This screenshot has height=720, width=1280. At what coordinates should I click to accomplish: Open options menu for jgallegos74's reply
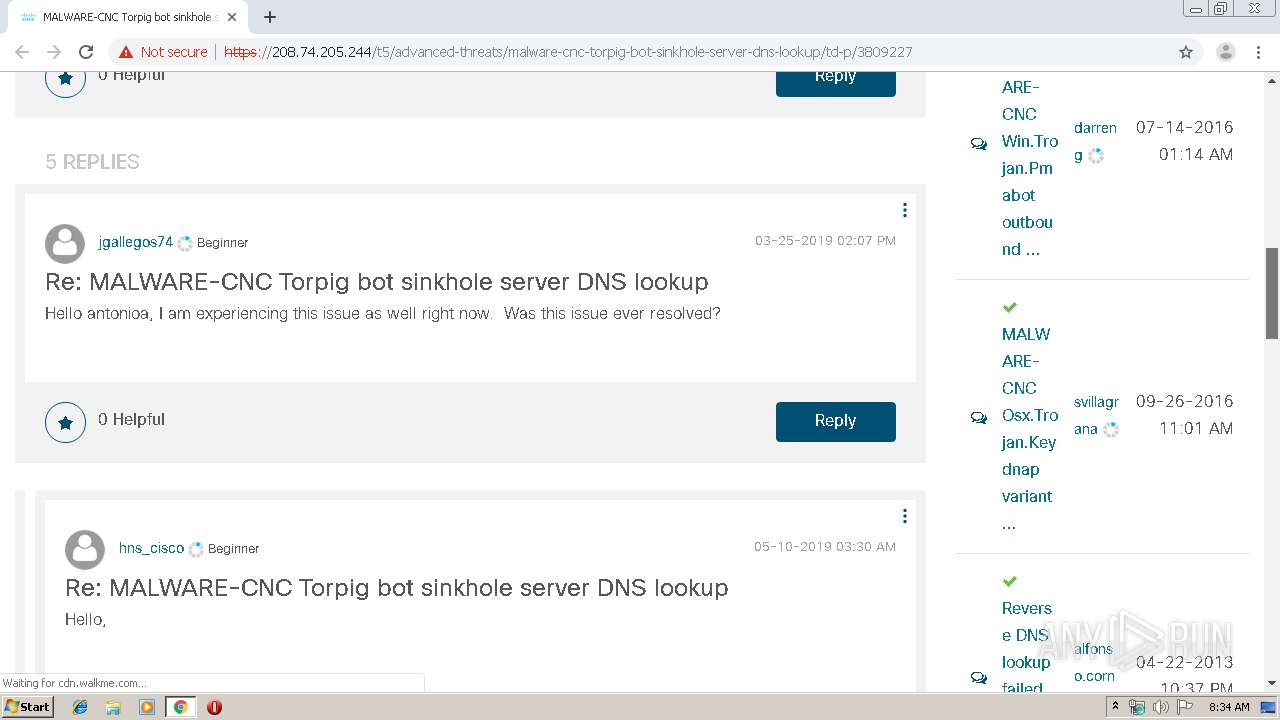[x=904, y=210]
